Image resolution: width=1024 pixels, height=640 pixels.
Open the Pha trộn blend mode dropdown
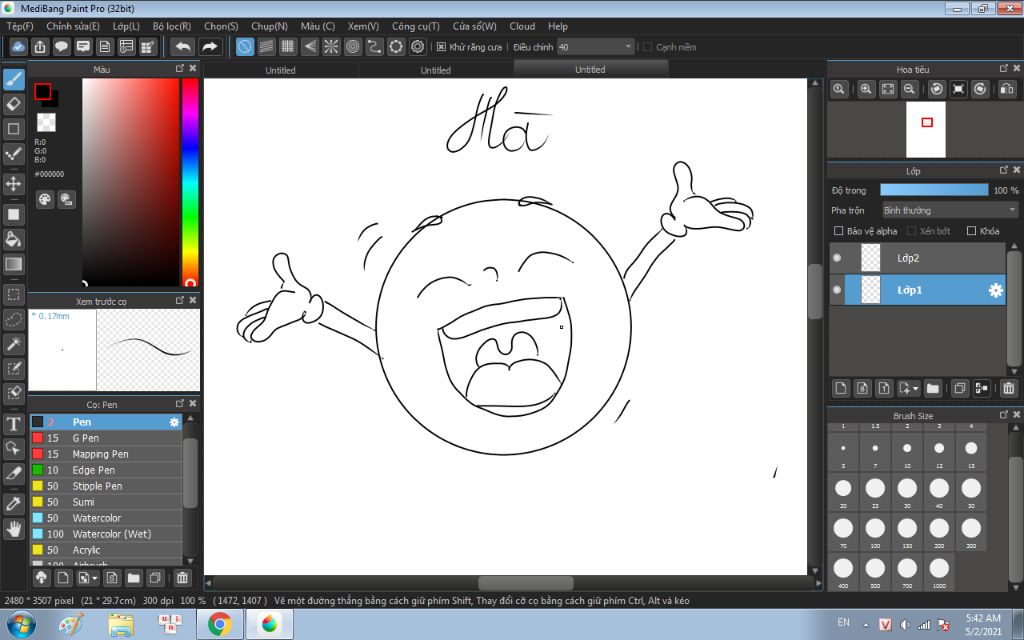pyautogui.click(x=950, y=210)
